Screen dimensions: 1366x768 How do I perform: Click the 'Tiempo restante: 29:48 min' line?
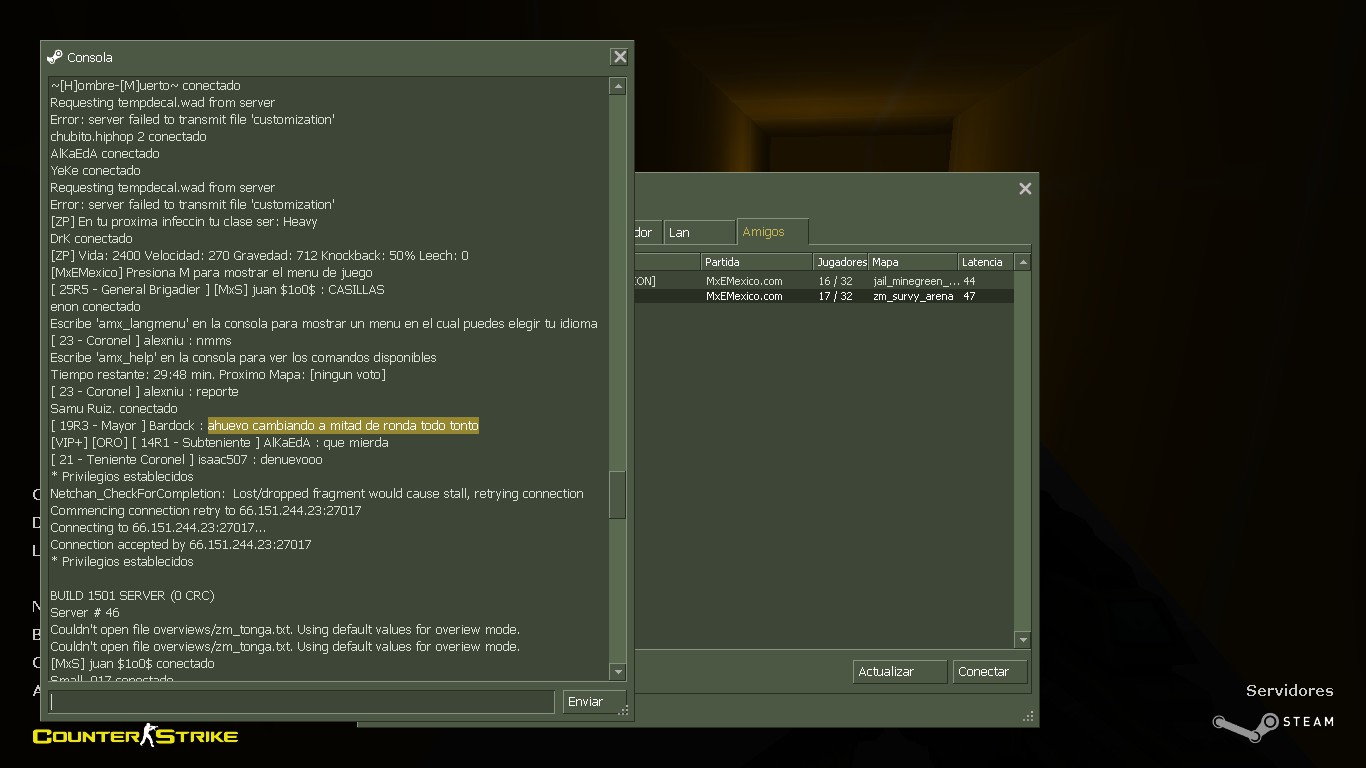(218, 375)
